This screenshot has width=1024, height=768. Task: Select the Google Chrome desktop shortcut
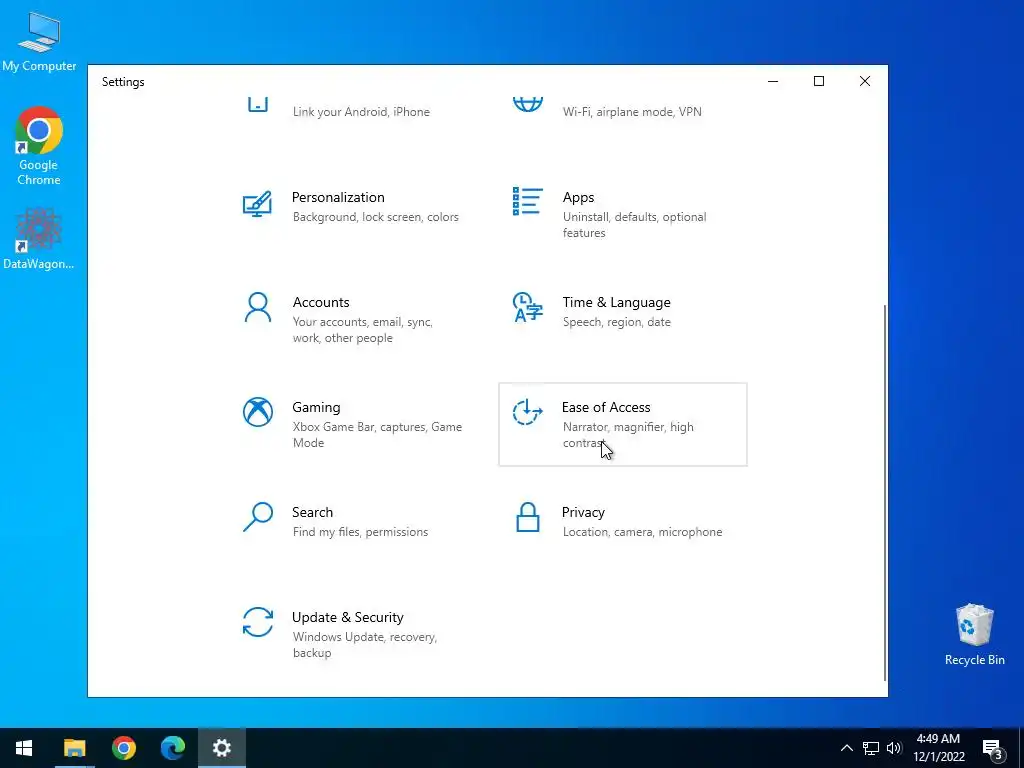39,146
